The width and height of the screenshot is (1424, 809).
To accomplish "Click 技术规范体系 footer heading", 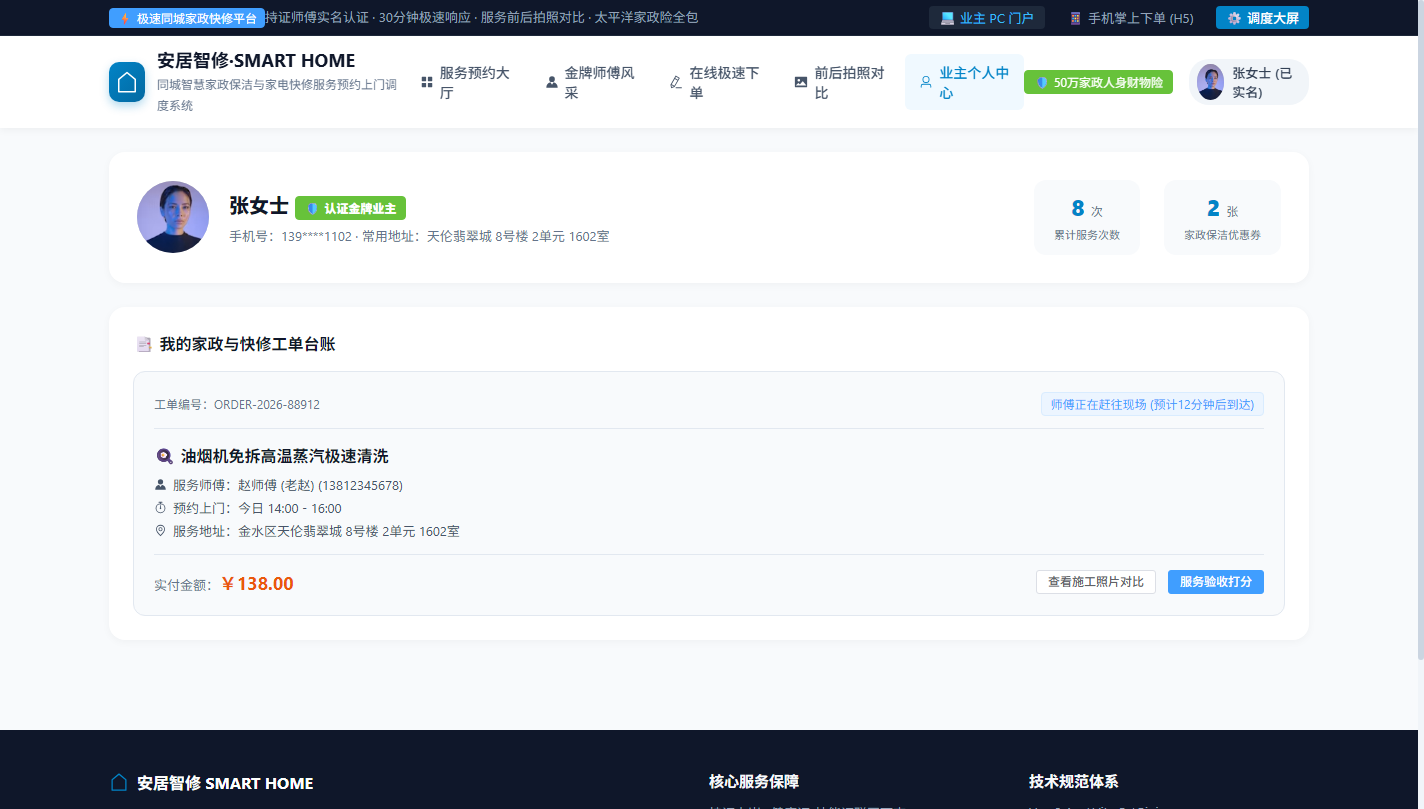I will pyautogui.click(x=1073, y=782).
